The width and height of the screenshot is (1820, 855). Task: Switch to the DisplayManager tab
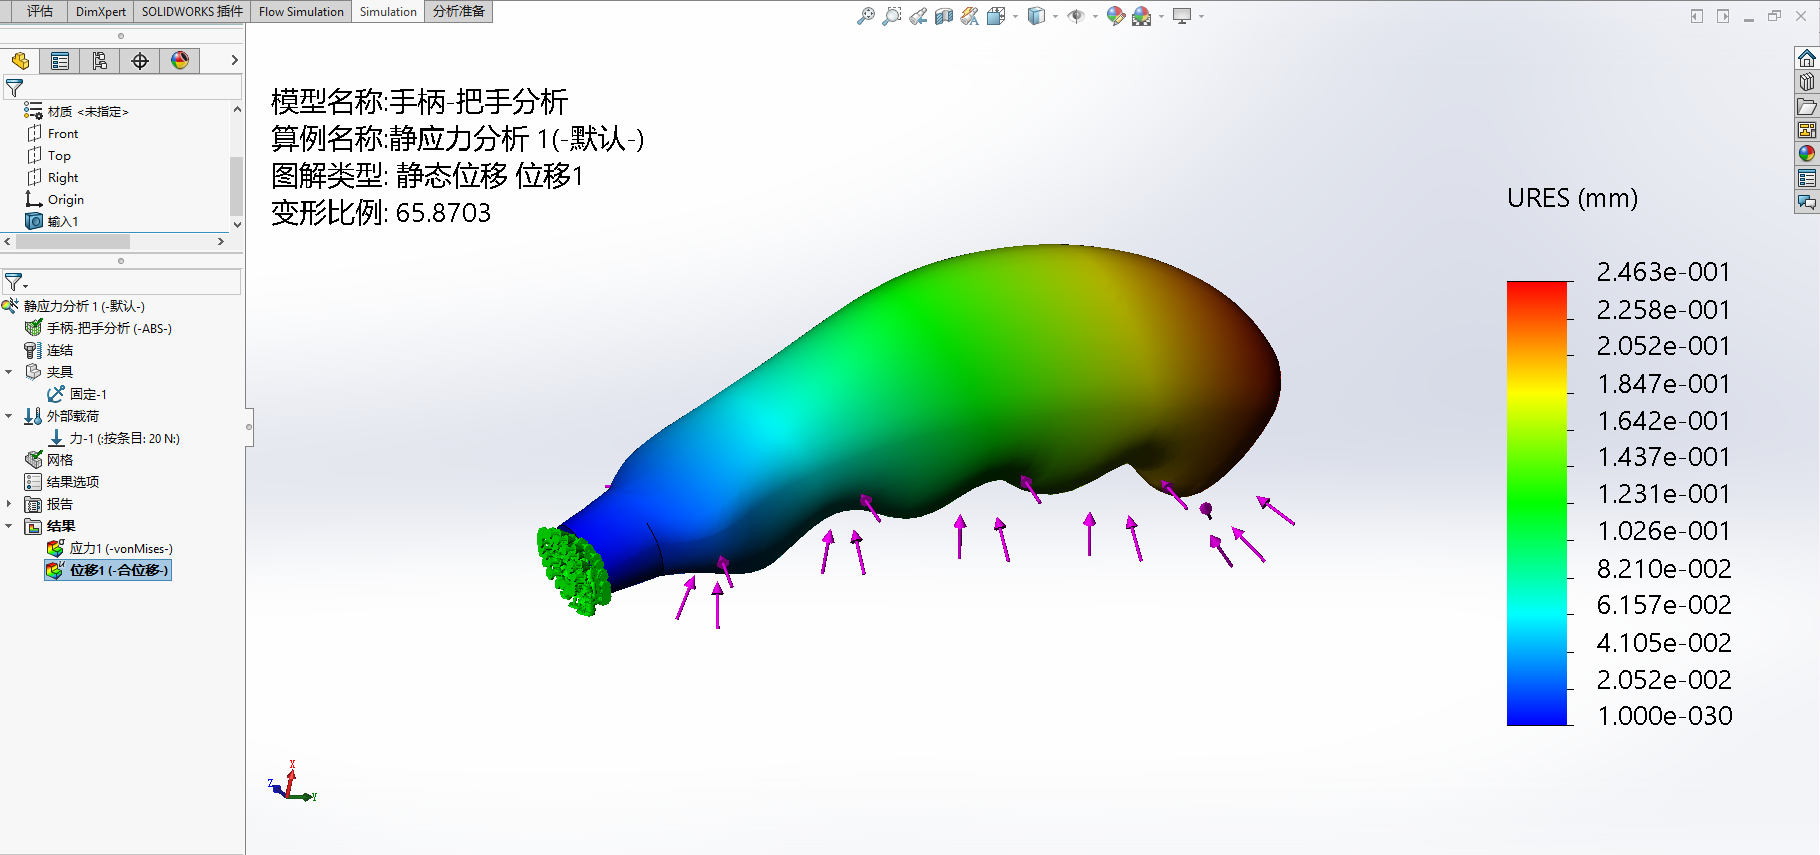180,61
